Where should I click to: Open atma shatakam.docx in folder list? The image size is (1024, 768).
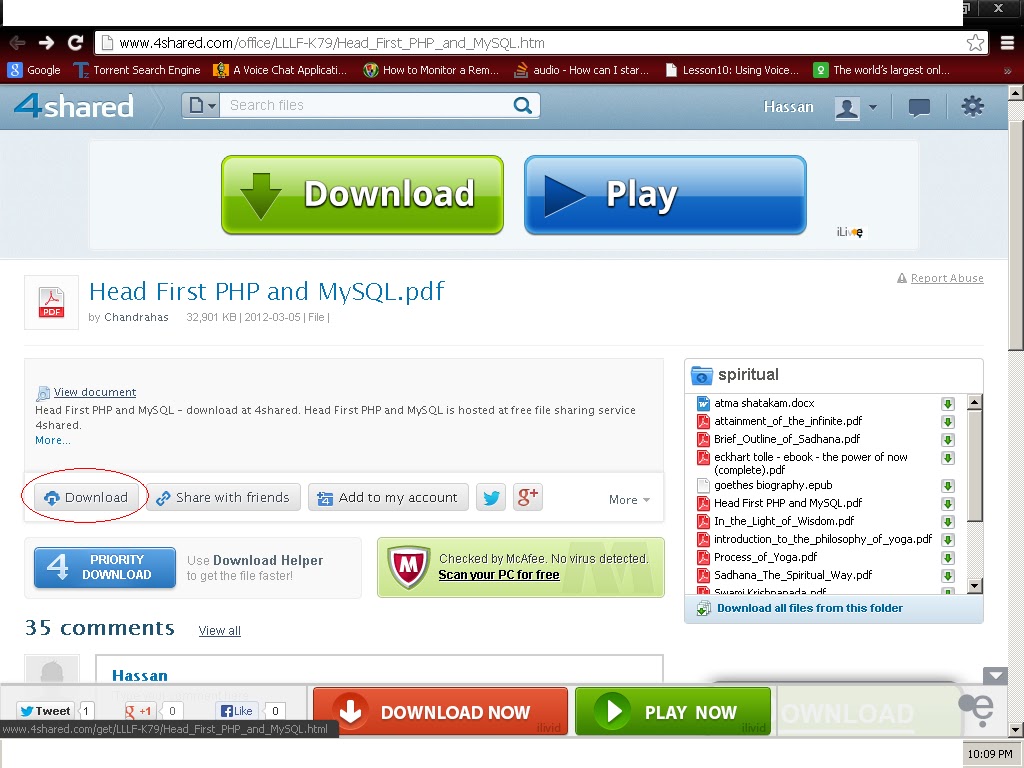[764, 403]
